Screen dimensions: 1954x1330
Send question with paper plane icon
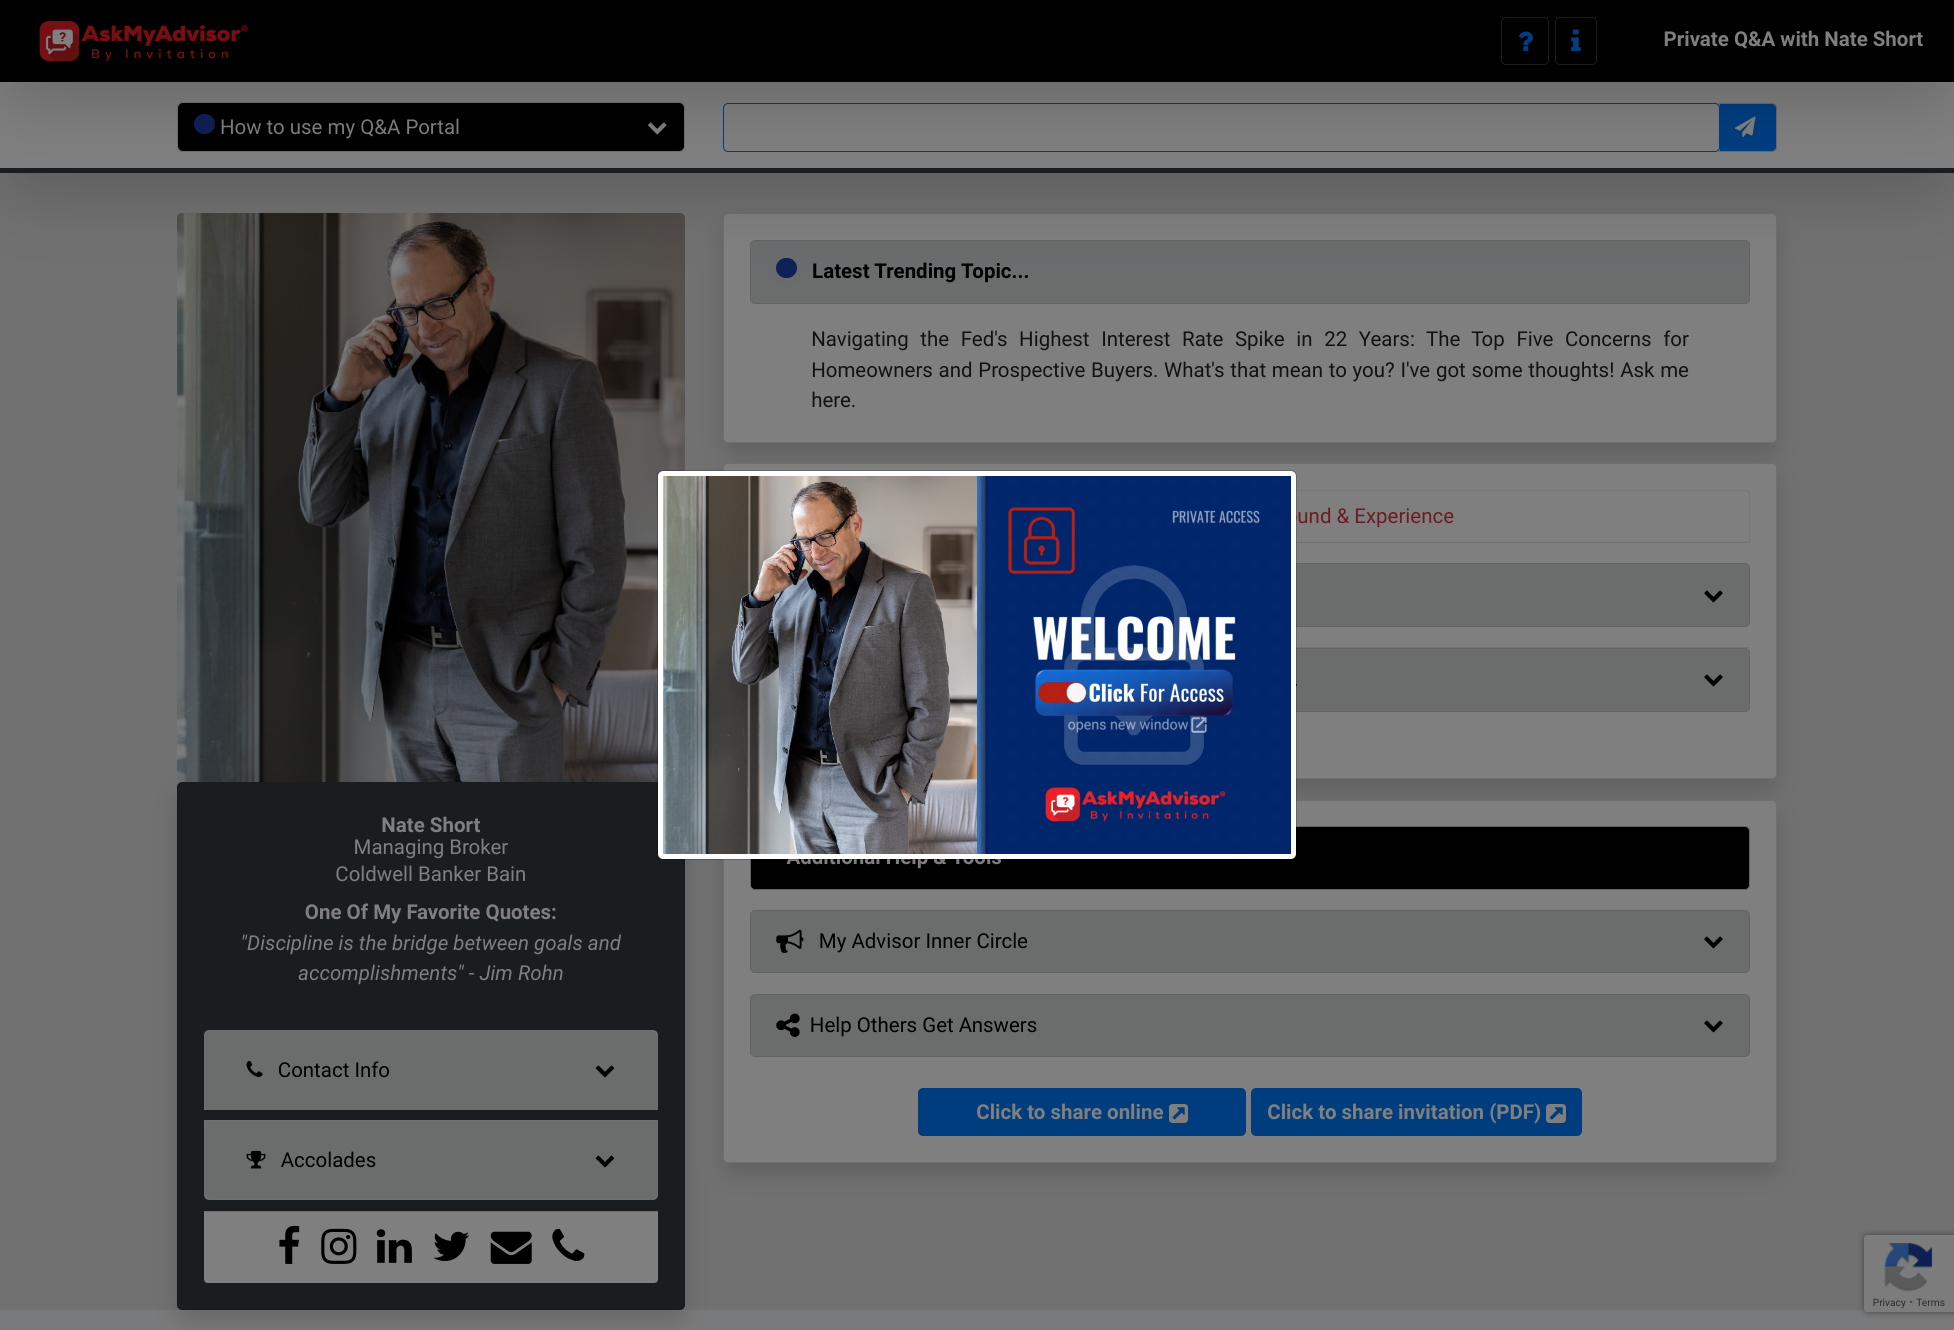(x=1747, y=127)
